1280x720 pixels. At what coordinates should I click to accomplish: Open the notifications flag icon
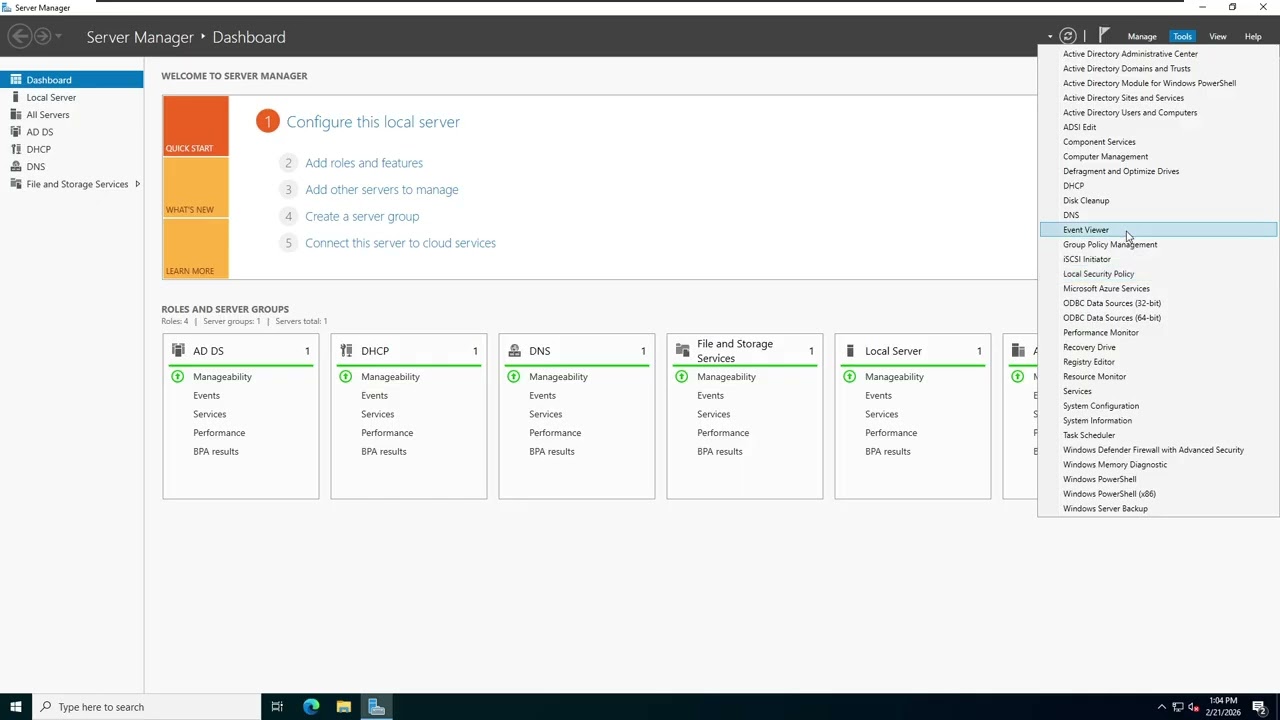(1104, 36)
